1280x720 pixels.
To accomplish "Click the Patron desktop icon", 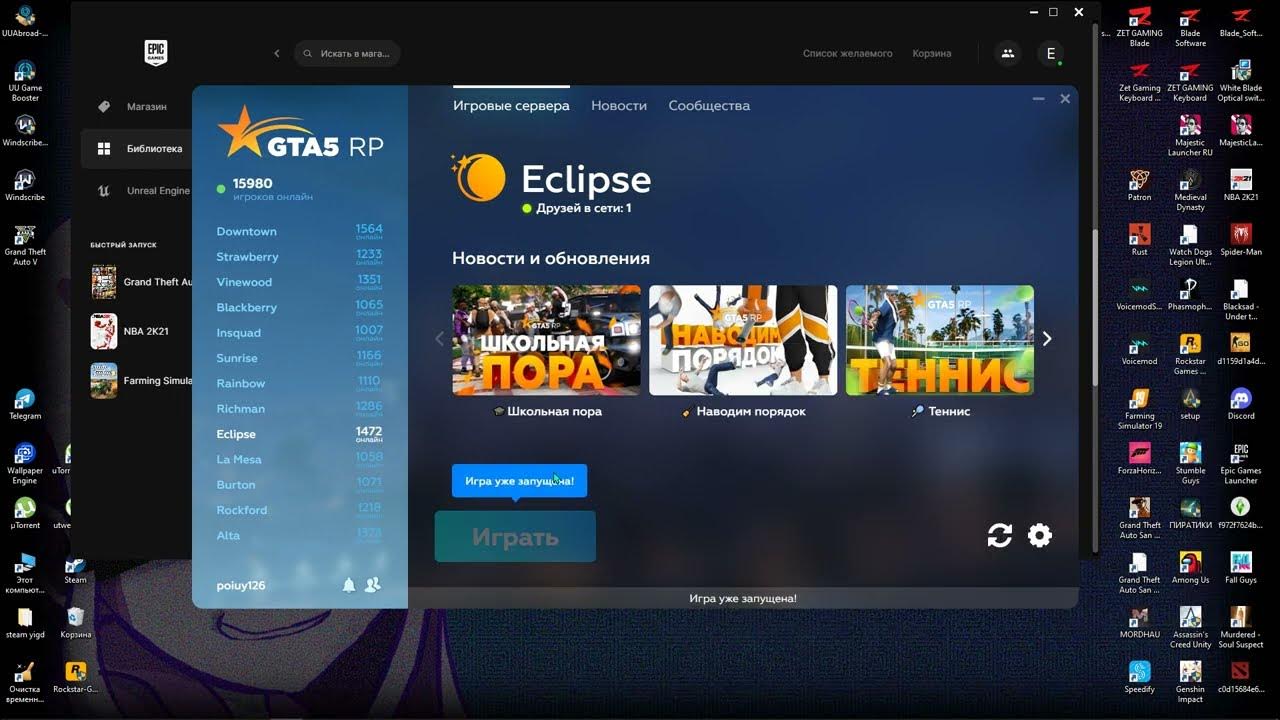I will [1139, 185].
